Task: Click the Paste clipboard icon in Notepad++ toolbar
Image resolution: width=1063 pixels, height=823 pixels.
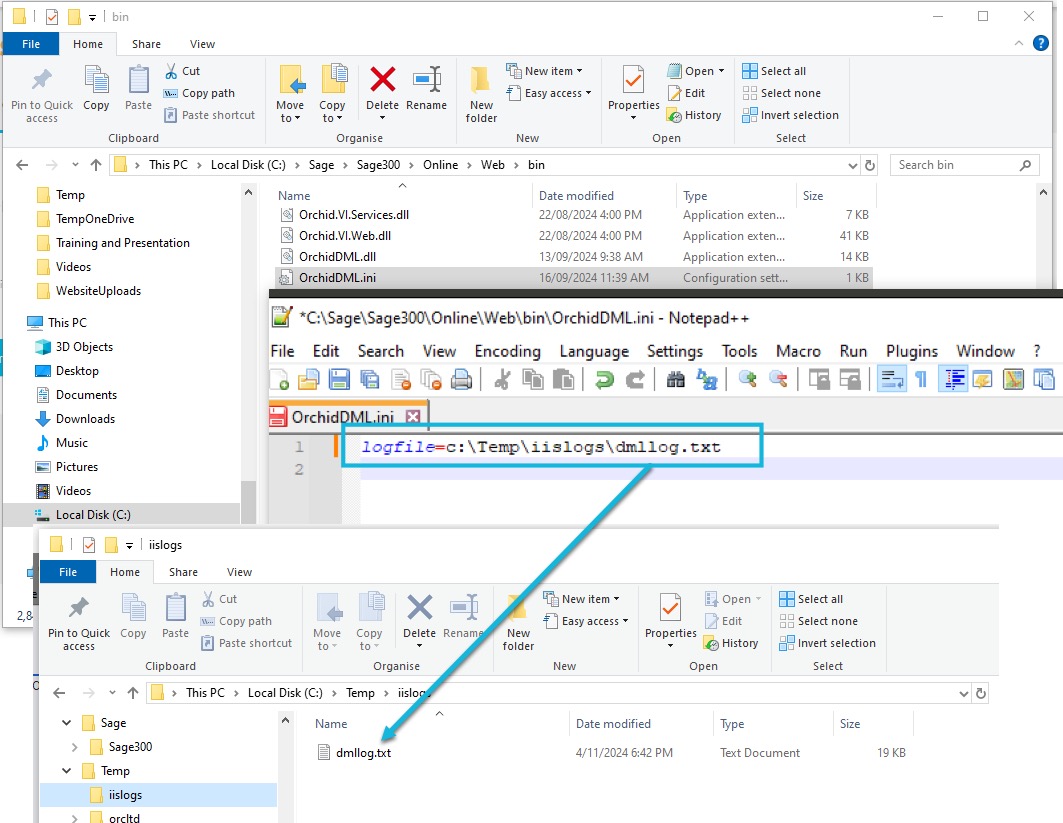Action: [x=563, y=380]
